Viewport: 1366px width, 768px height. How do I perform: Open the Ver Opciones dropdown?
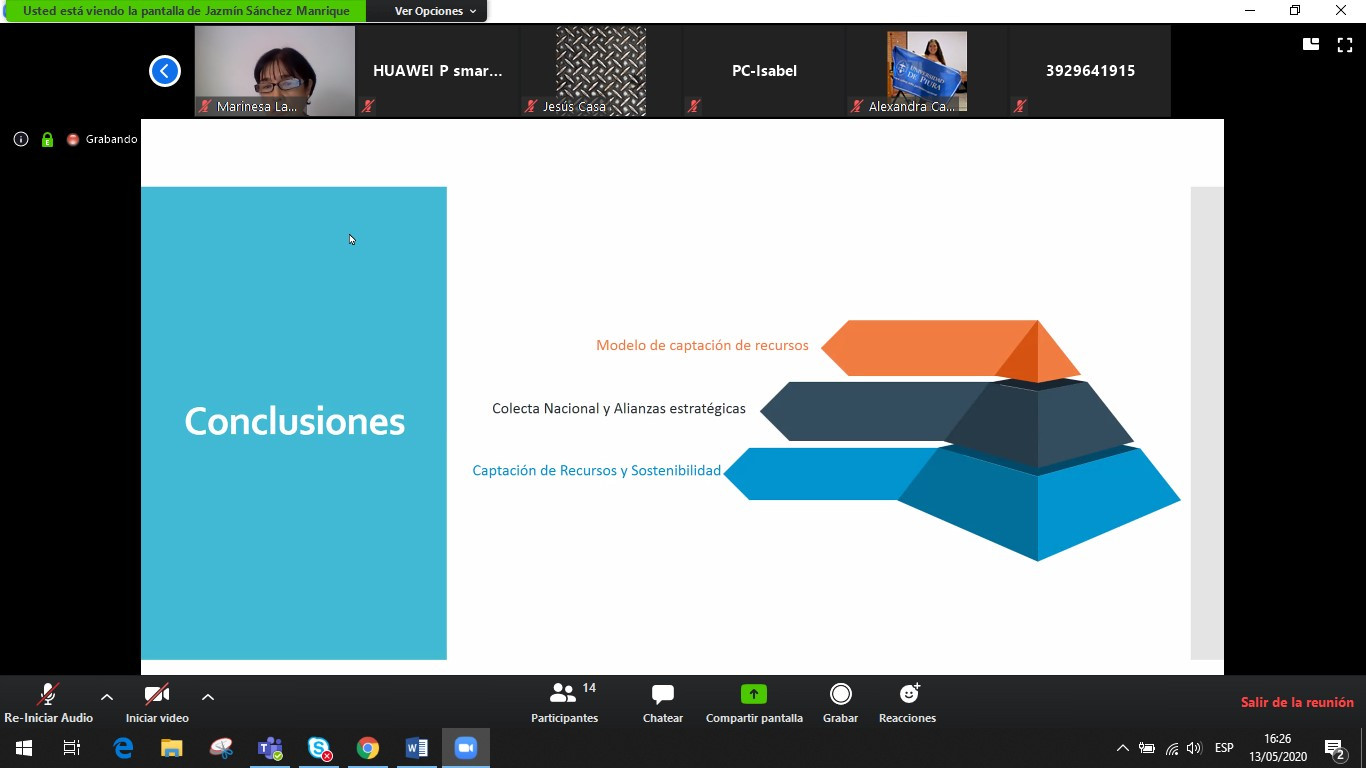point(427,11)
